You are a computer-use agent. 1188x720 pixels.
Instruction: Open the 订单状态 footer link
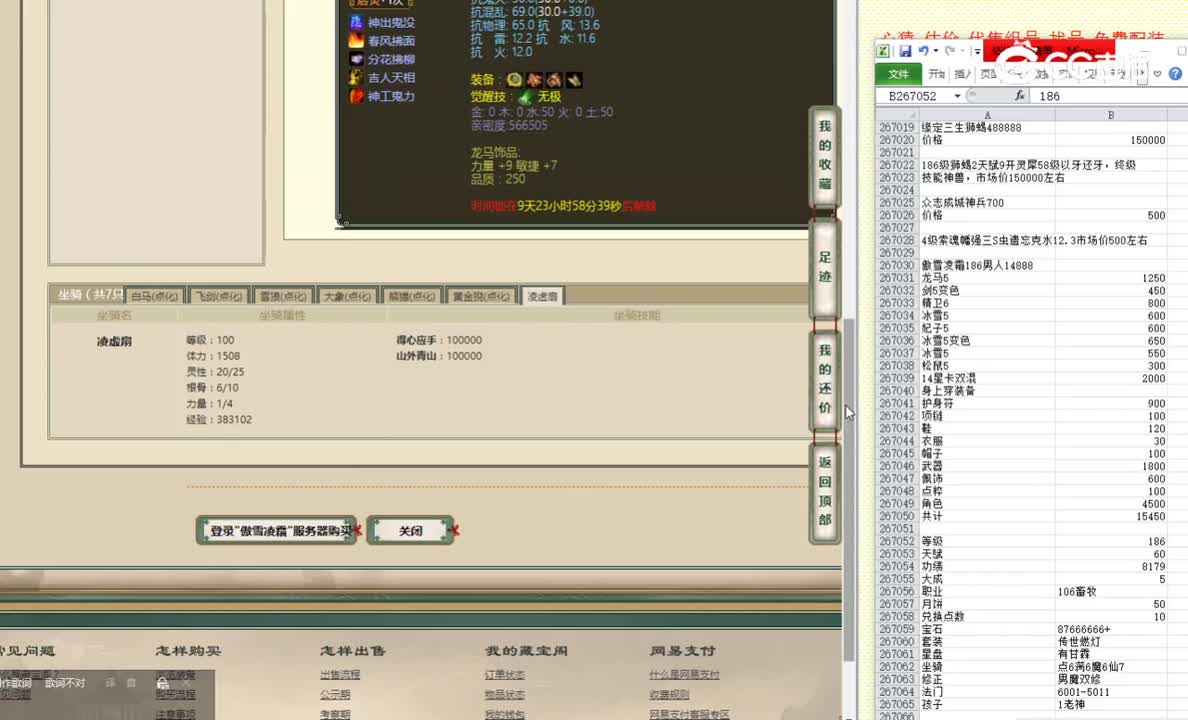pyautogui.click(x=505, y=675)
